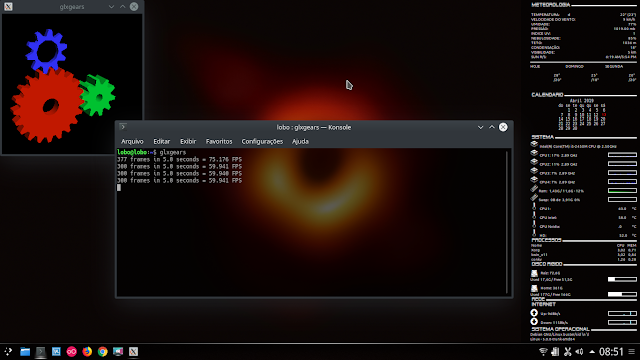Open the clipboard scissors tray icon
The height and width of the screenshot is (360, 640).
tap(567, 351)
